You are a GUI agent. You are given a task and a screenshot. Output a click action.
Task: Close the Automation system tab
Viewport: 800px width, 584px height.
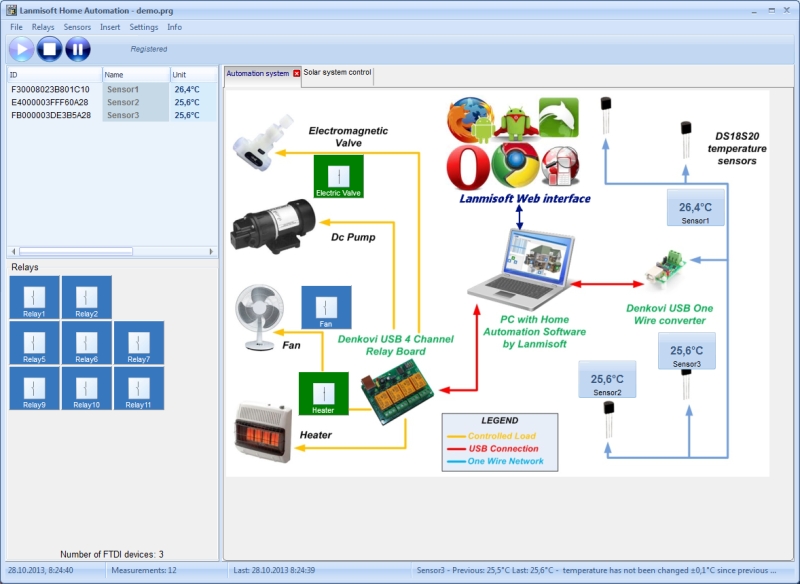(x=296, y=73)
